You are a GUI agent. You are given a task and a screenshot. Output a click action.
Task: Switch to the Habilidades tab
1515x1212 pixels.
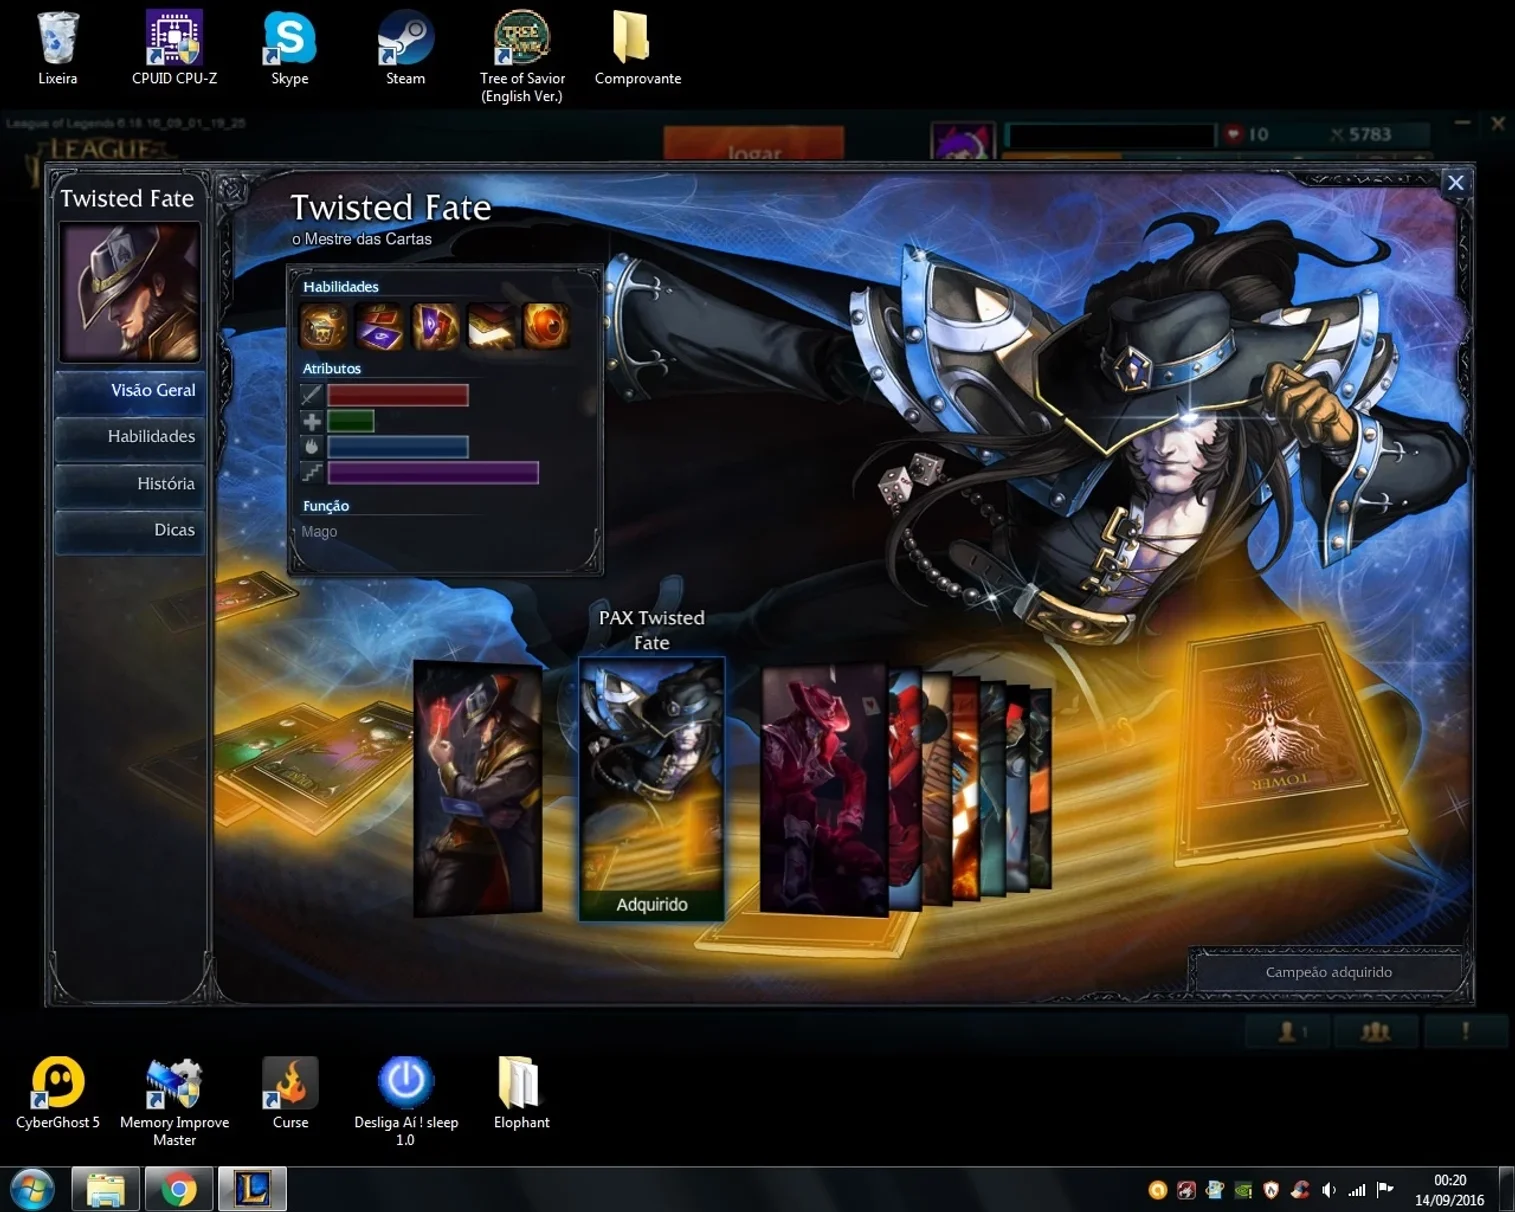[x=130, y=437]
